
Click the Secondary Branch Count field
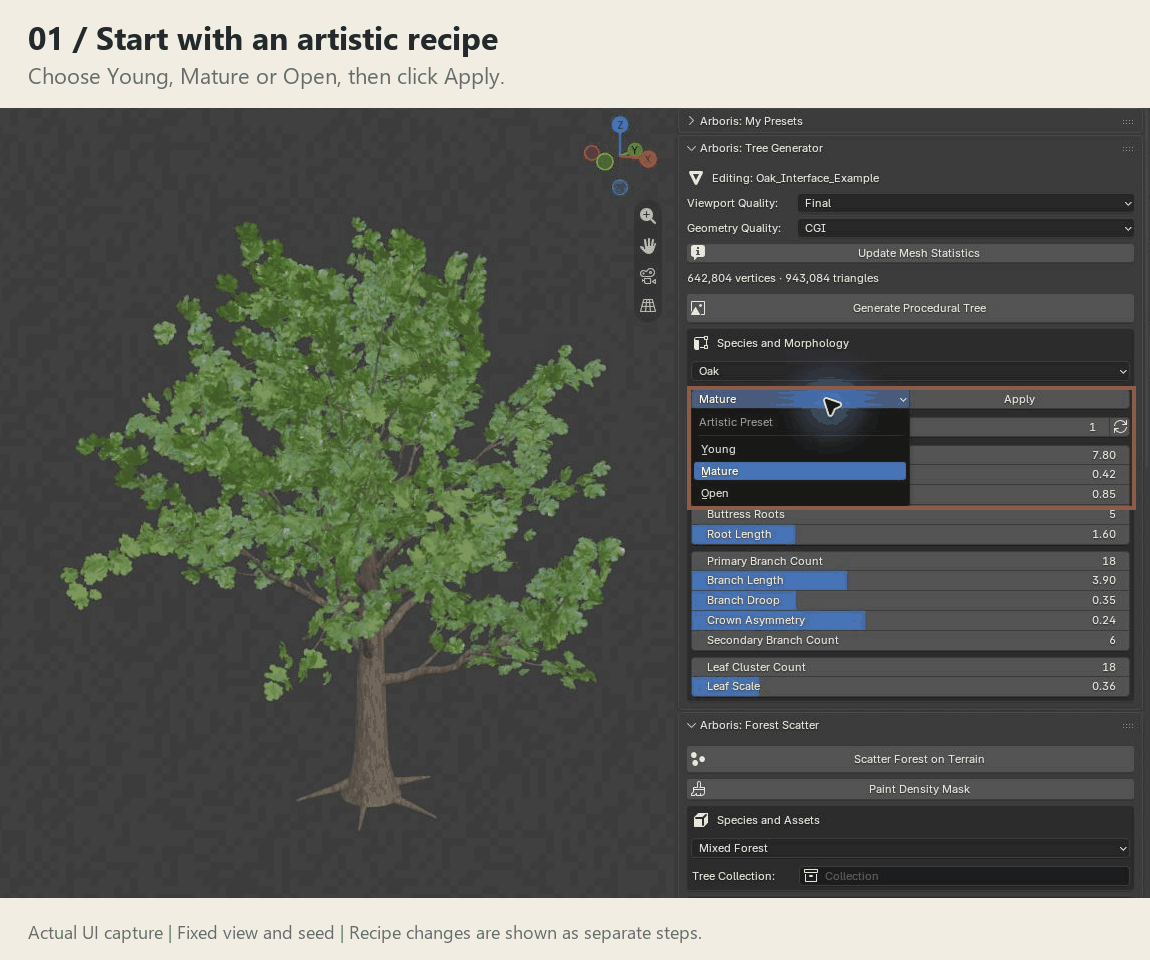coord(910,640)
